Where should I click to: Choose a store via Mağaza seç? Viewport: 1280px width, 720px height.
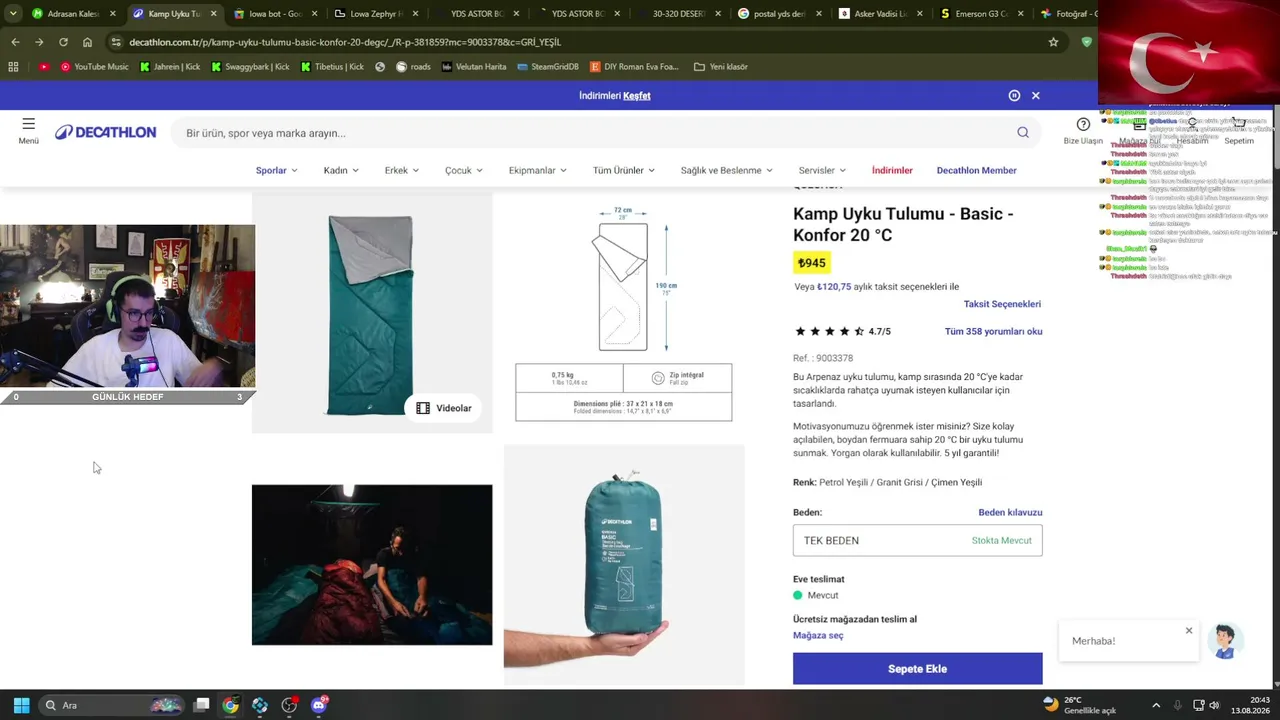[818, 635]
